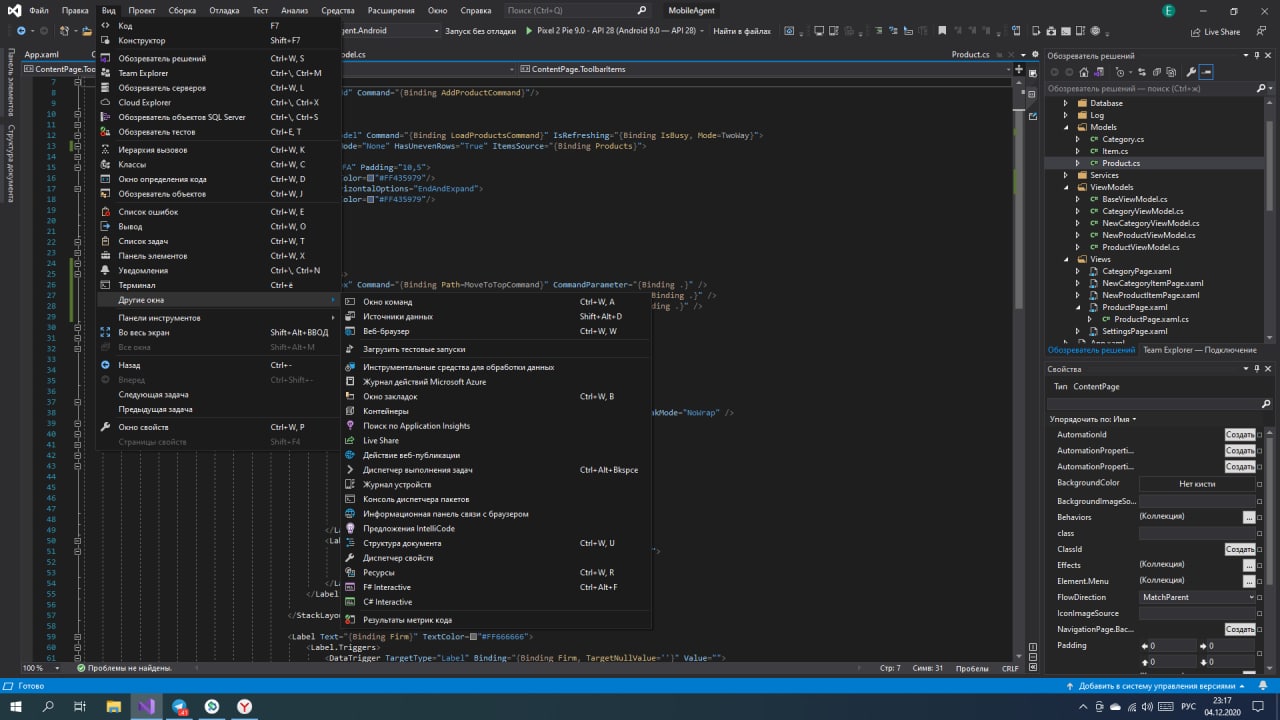Click the search magnifier in the Properties panel
This screenshot has width=1280, height=720.
pyautogui.click(x=1266, y=404)
